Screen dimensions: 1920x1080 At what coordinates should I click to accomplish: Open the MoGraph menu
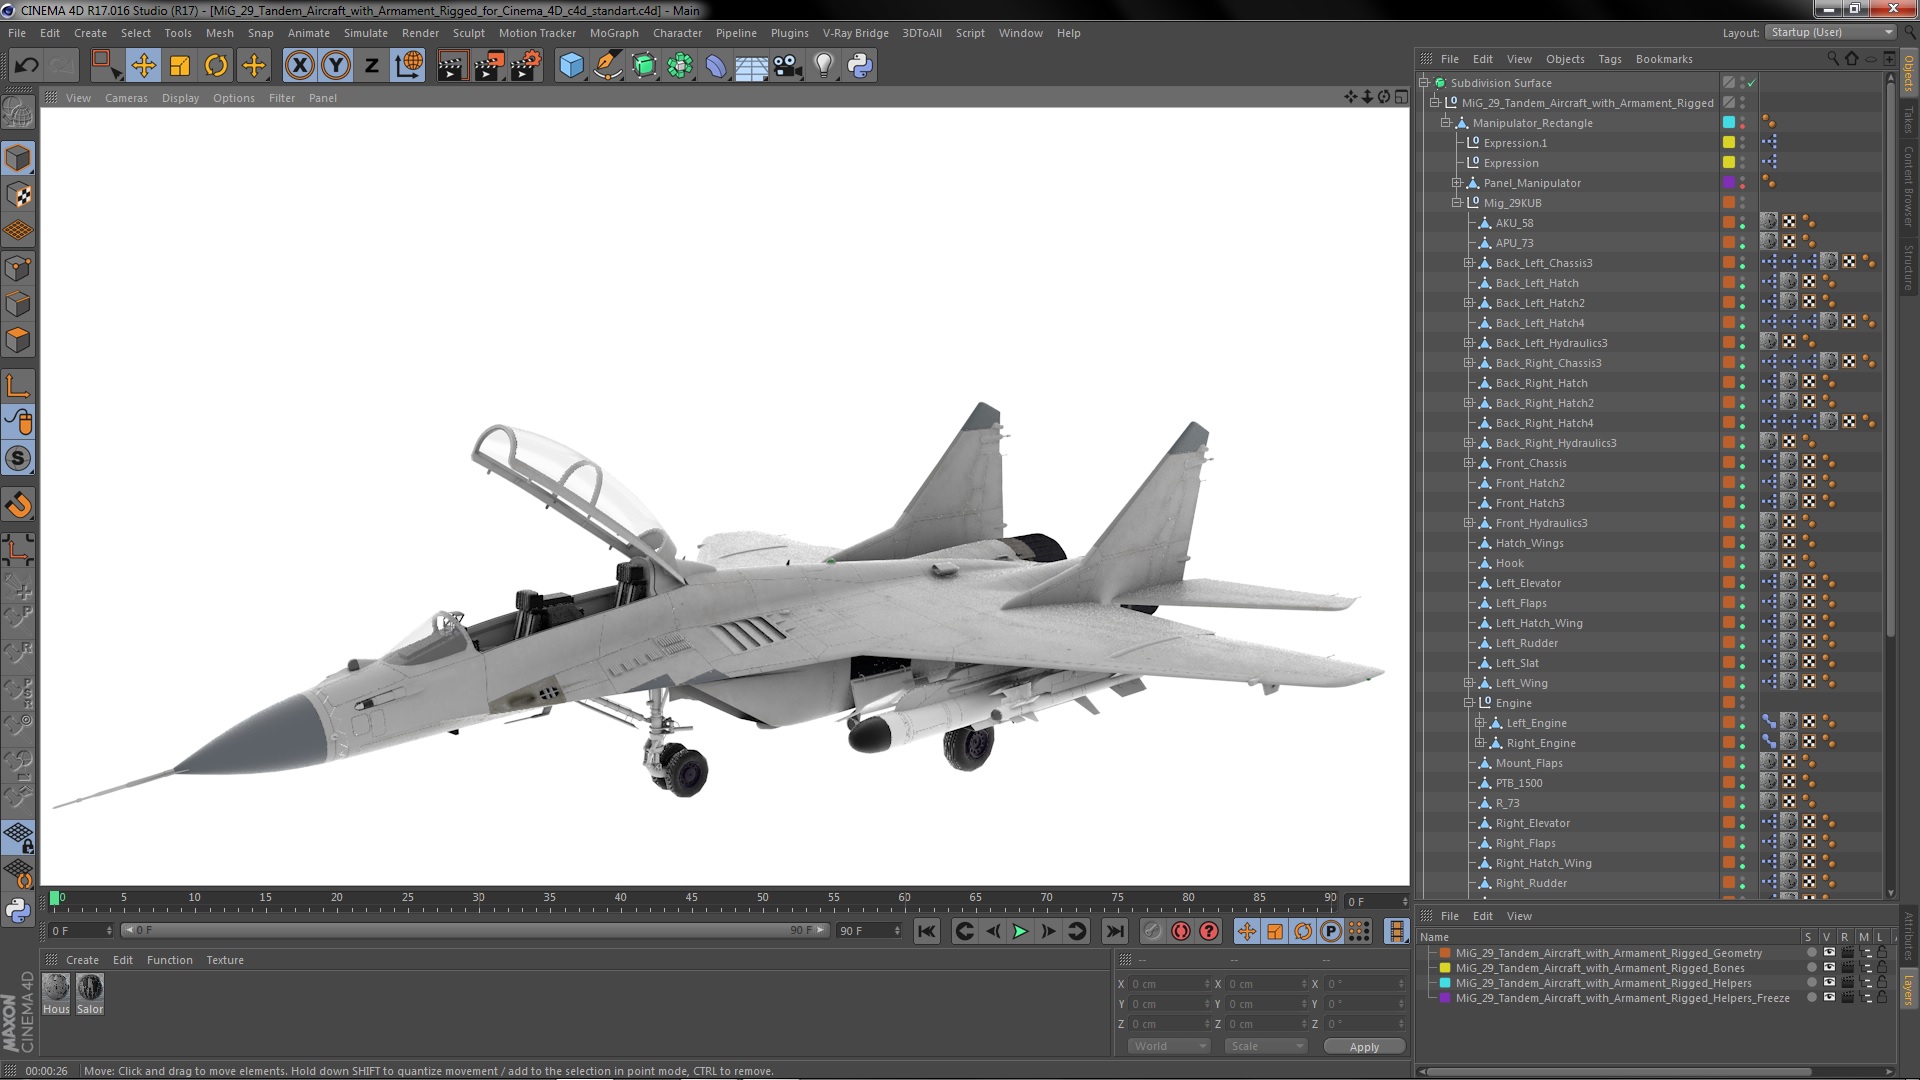click(x=614, y=33)
